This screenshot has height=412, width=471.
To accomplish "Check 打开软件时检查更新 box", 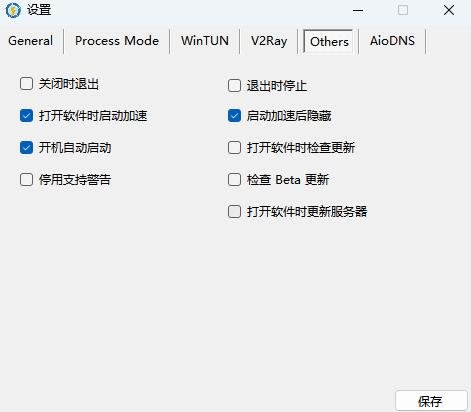I will [x=234, y=148].
